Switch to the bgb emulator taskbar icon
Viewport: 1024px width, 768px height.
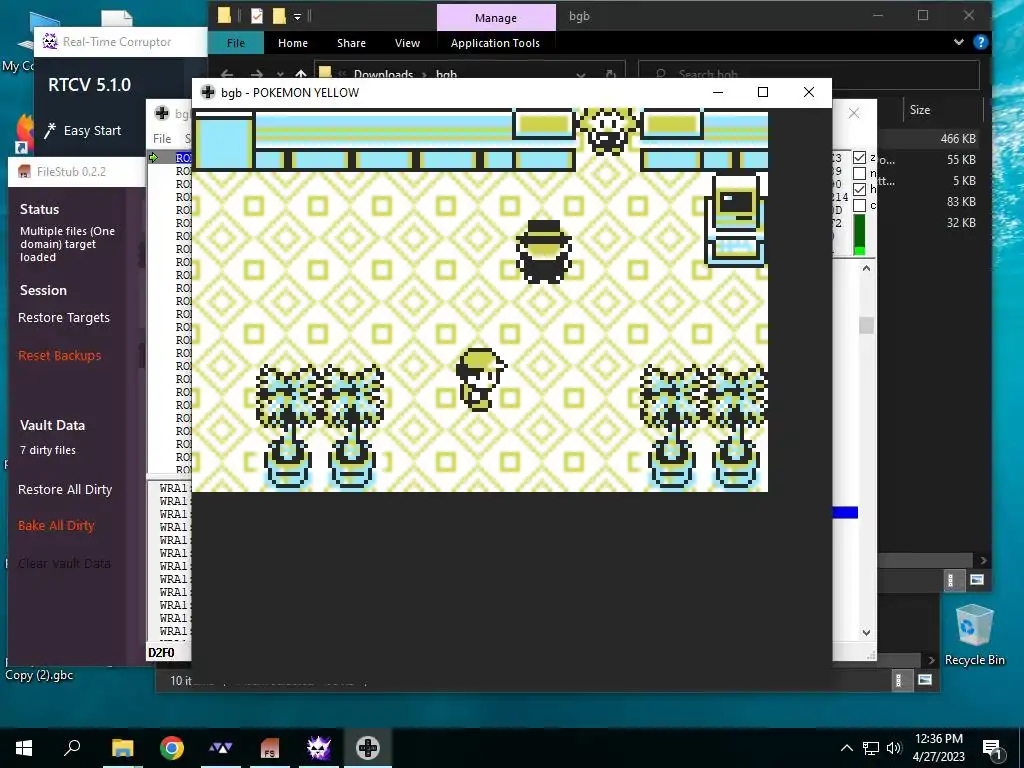[368, 748]
